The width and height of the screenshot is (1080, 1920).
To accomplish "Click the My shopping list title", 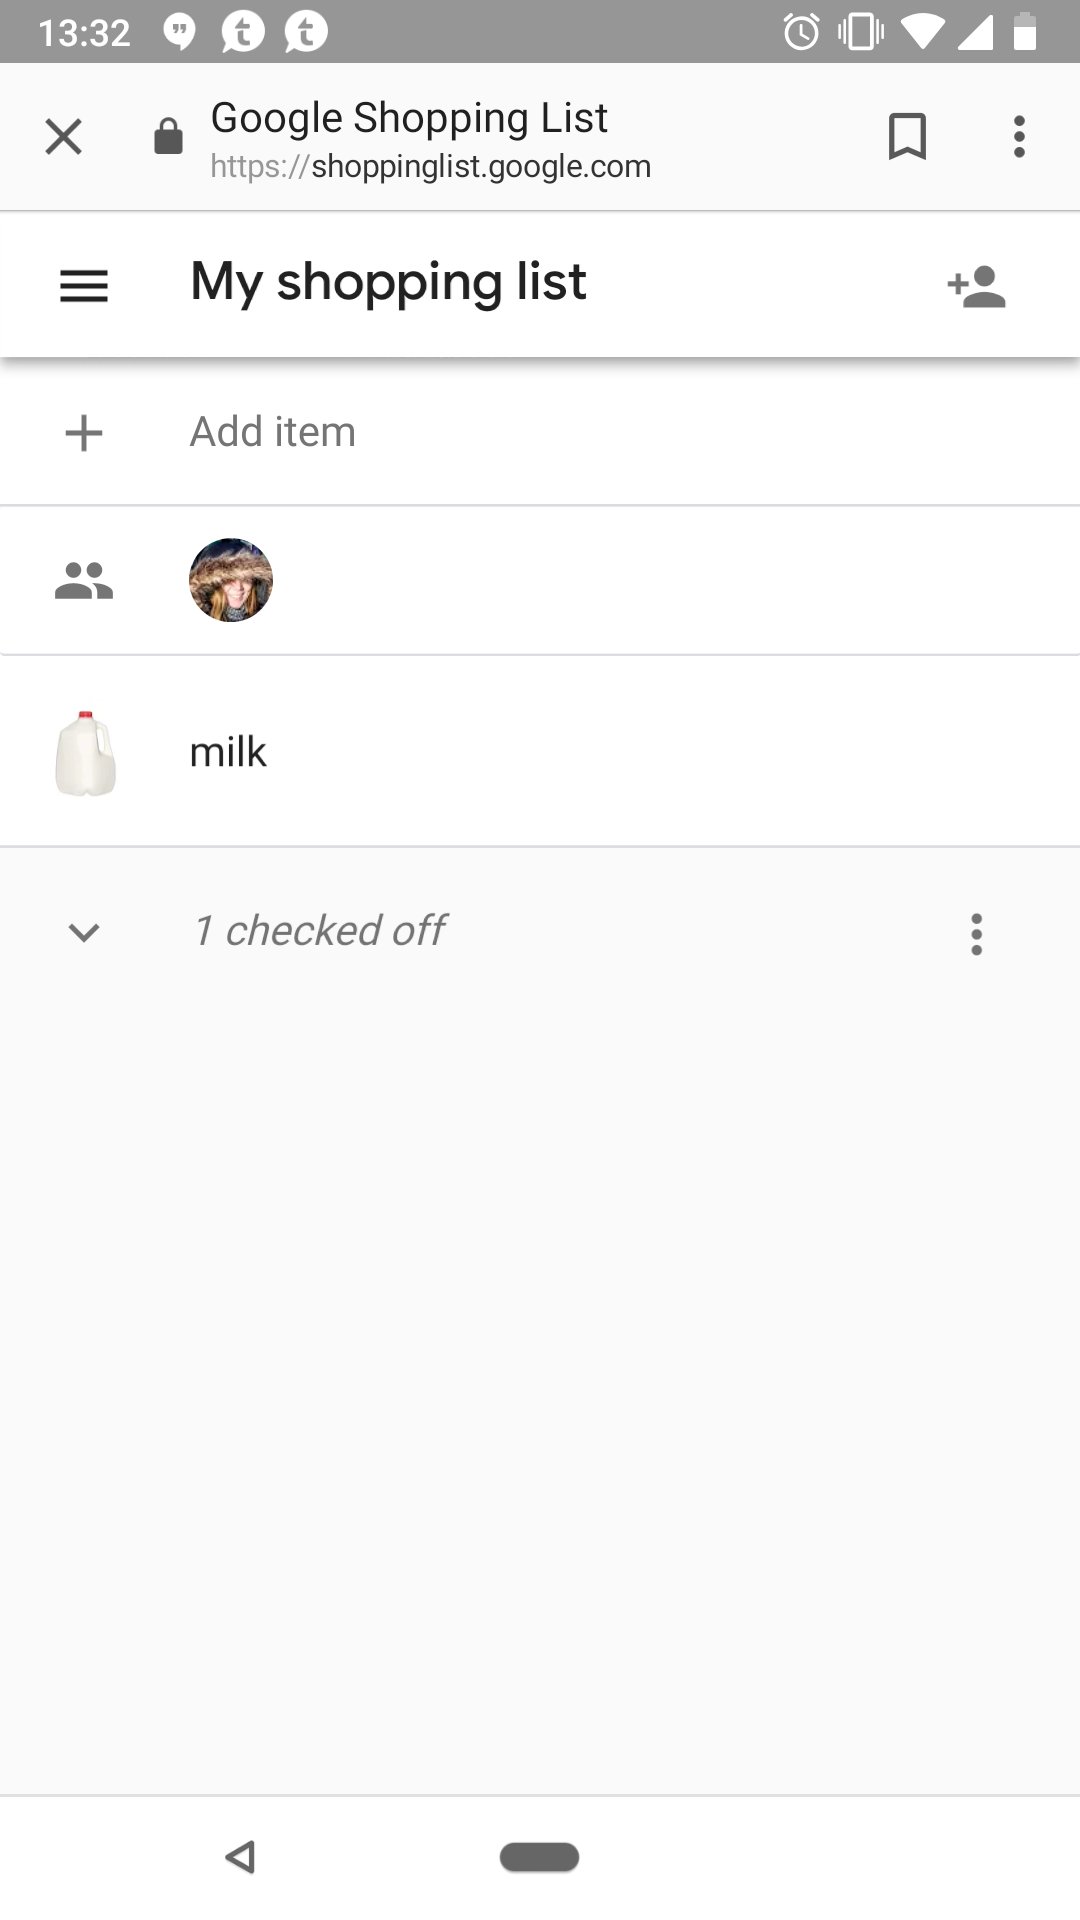I will [x=388, y=283].
